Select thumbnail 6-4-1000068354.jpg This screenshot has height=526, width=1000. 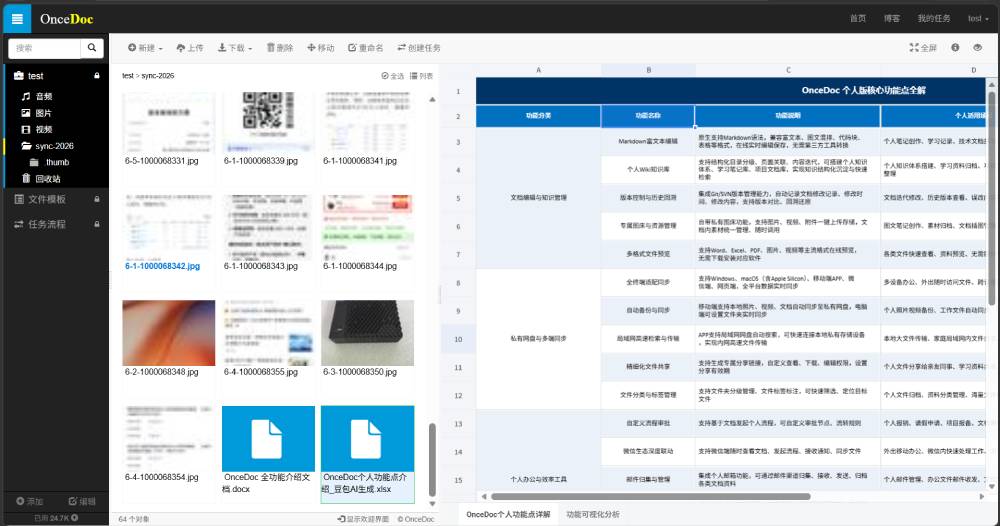point(168,438)
